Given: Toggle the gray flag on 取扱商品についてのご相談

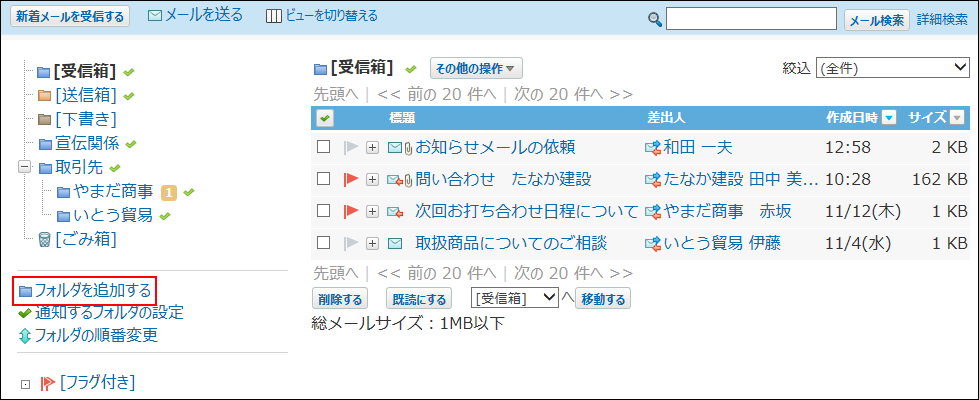Looking at the screenshot, I should click(351, 243).
